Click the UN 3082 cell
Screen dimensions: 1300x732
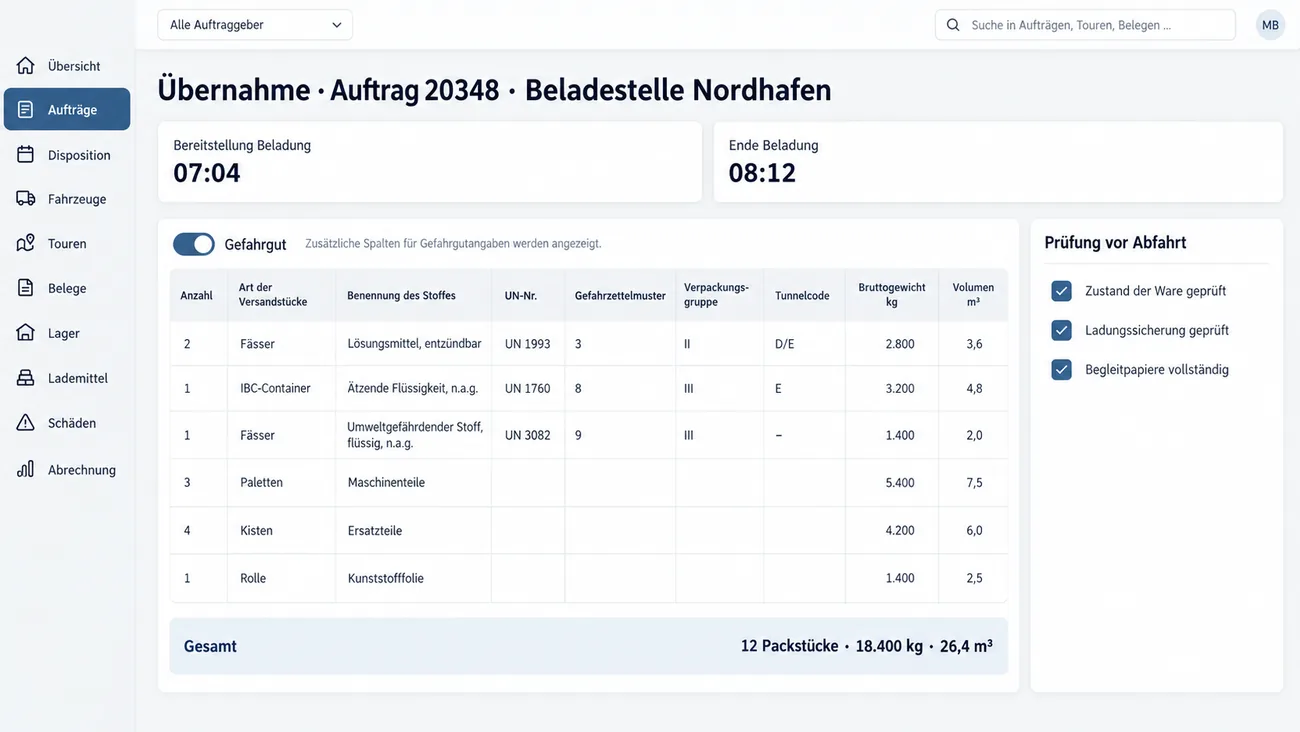(528, 435)
